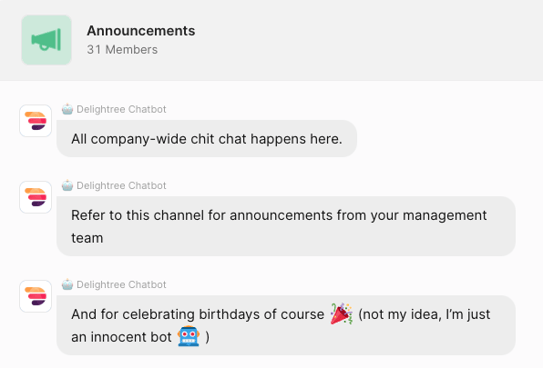Screen dimensions: 543x368
Task: View the 31 Members list
Action: point(122,50)
